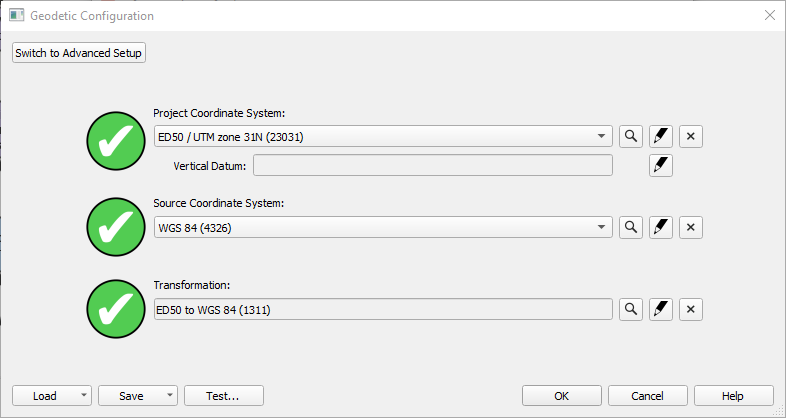786x418 pixels.
Task: Clear the Source Coordinate System
Action: coord(690,227)
